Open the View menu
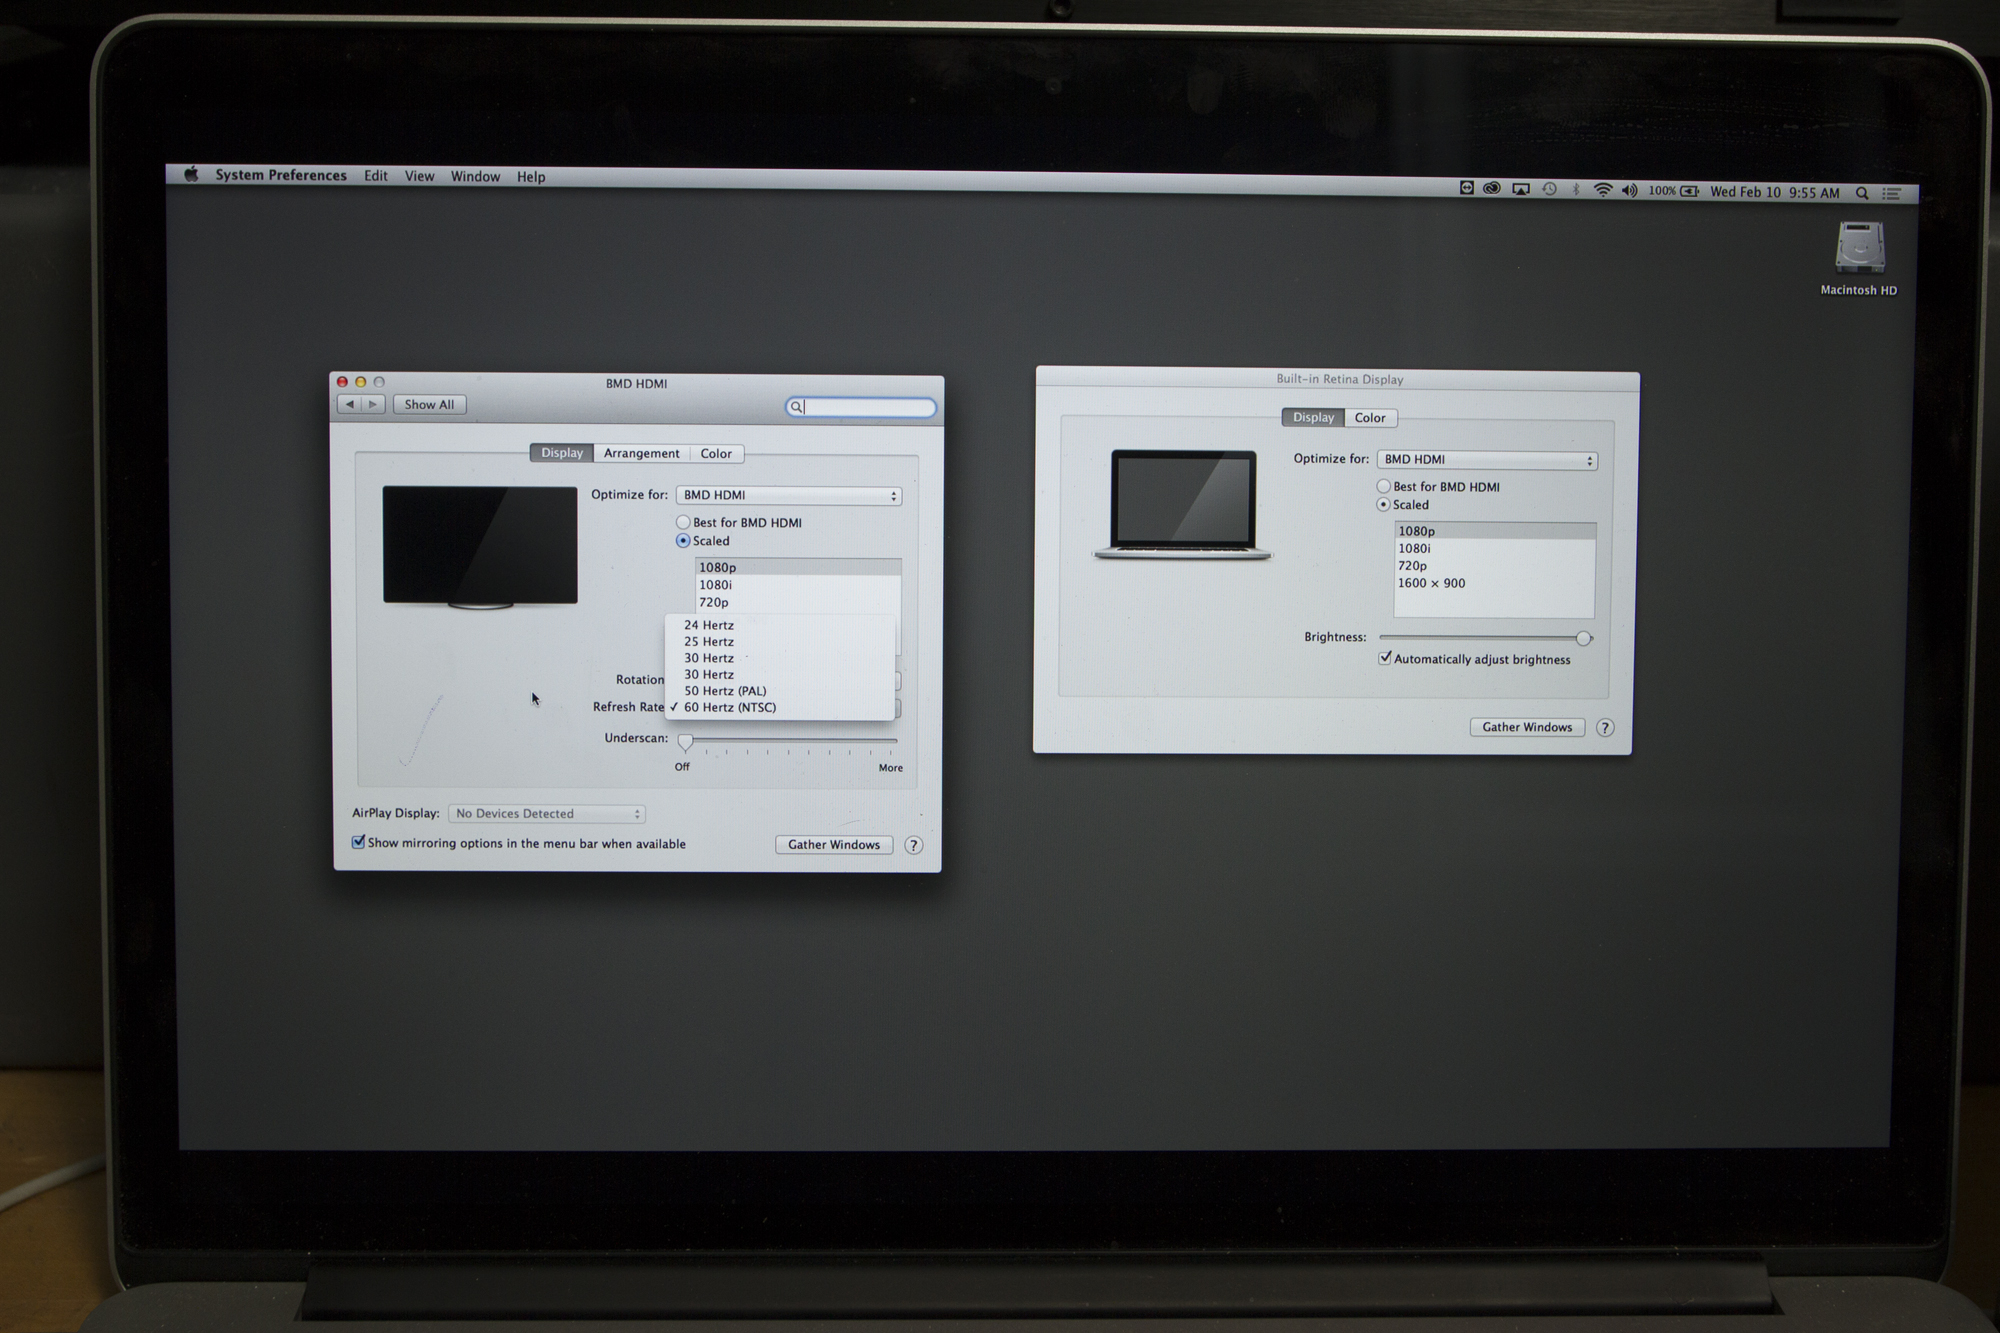 click(x=419, y=176)
